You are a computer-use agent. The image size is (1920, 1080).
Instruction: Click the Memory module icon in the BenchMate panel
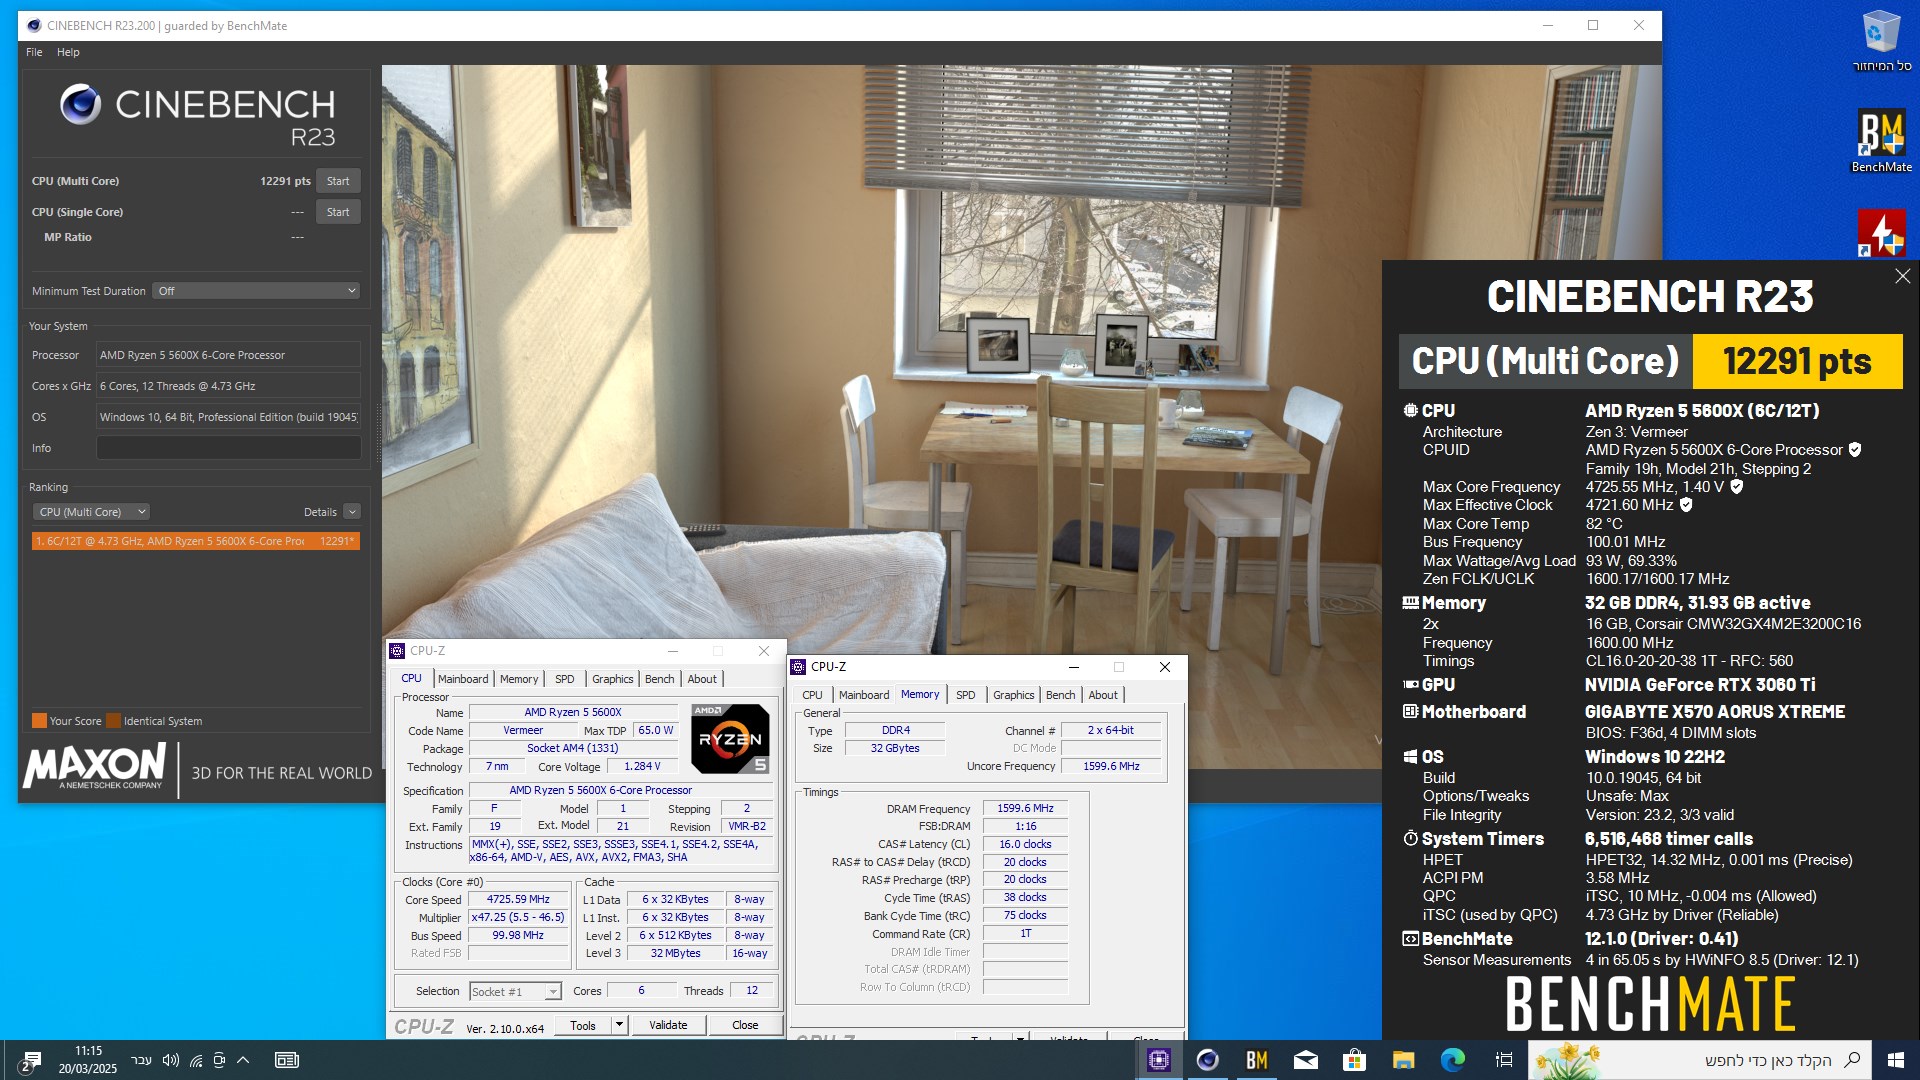[1410, 603]
